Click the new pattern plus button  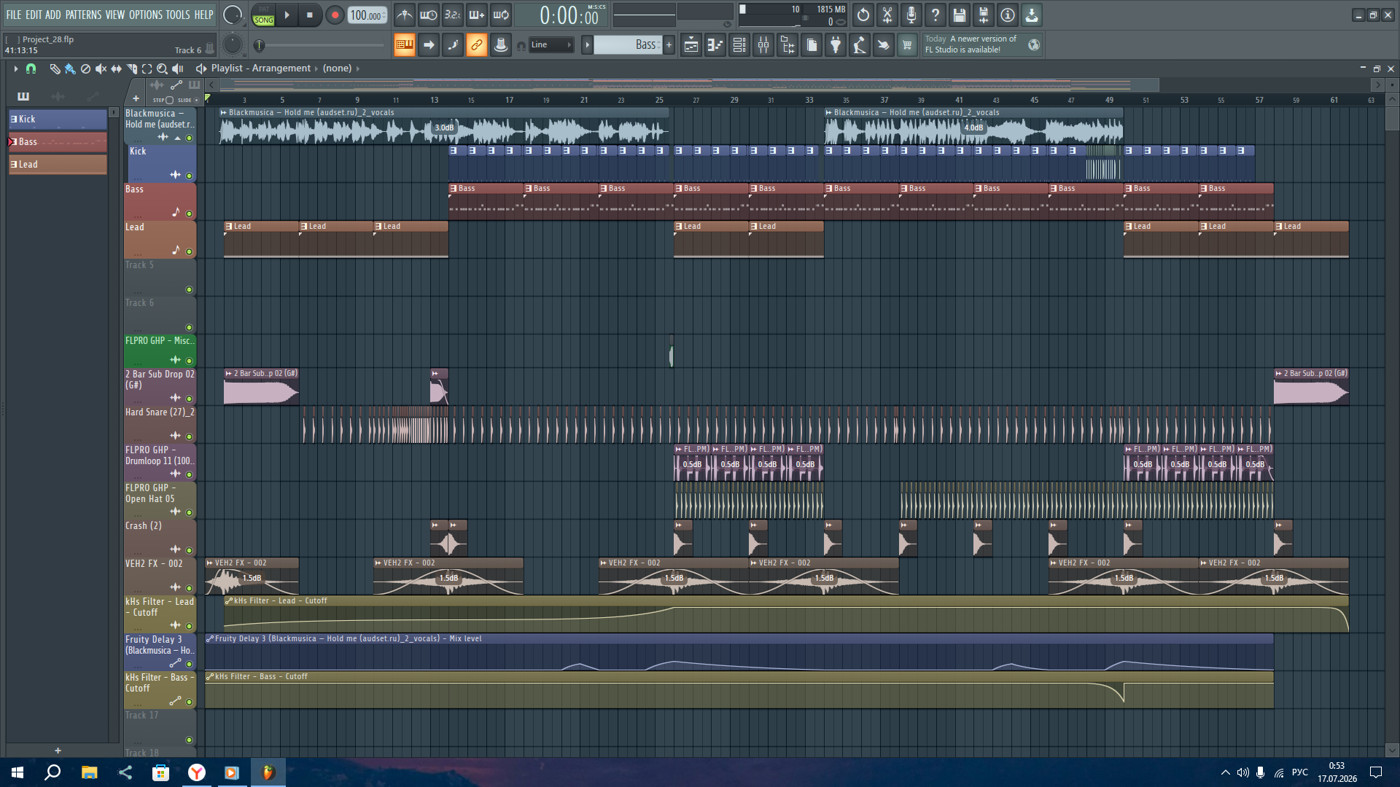click(669, 45)
